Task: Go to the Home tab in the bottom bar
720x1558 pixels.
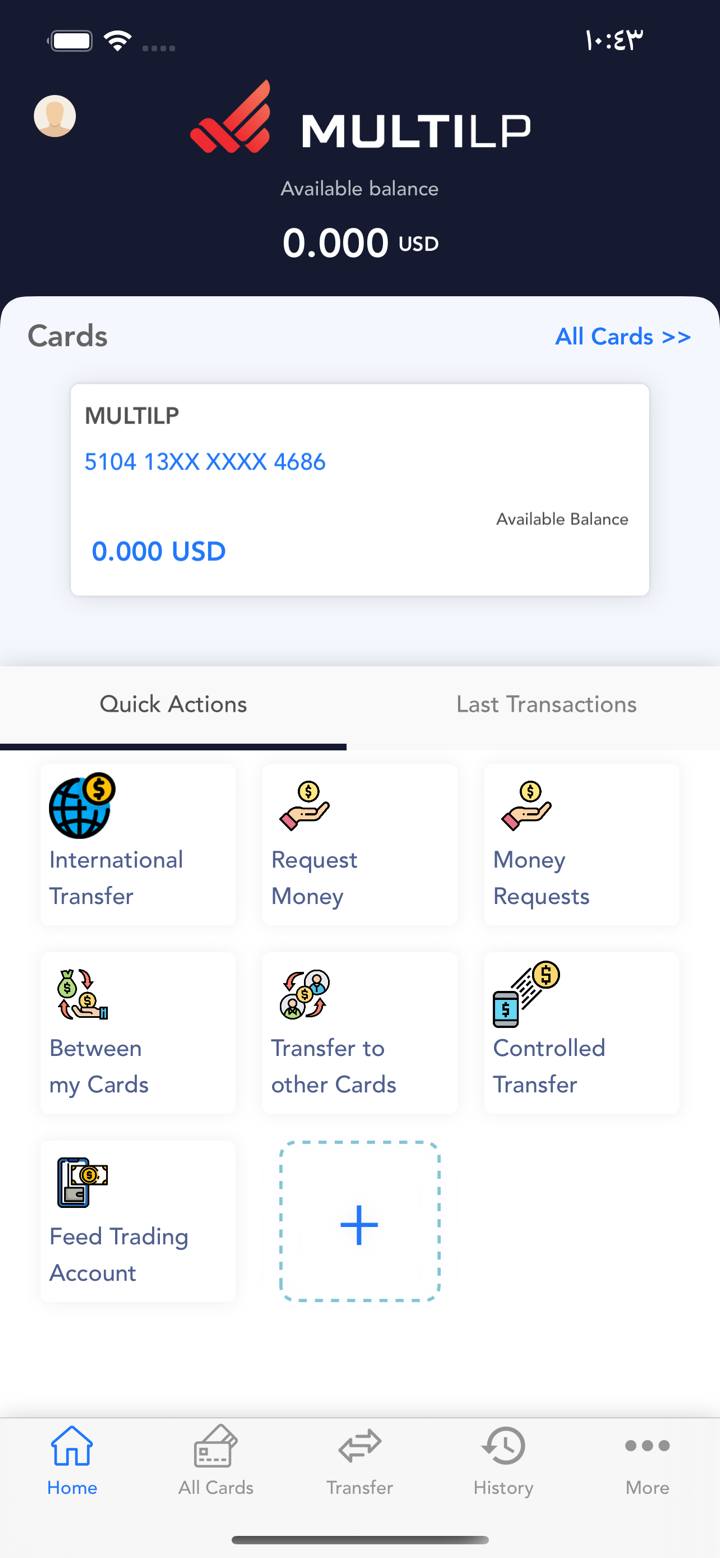Action: tap(72, 1460)
